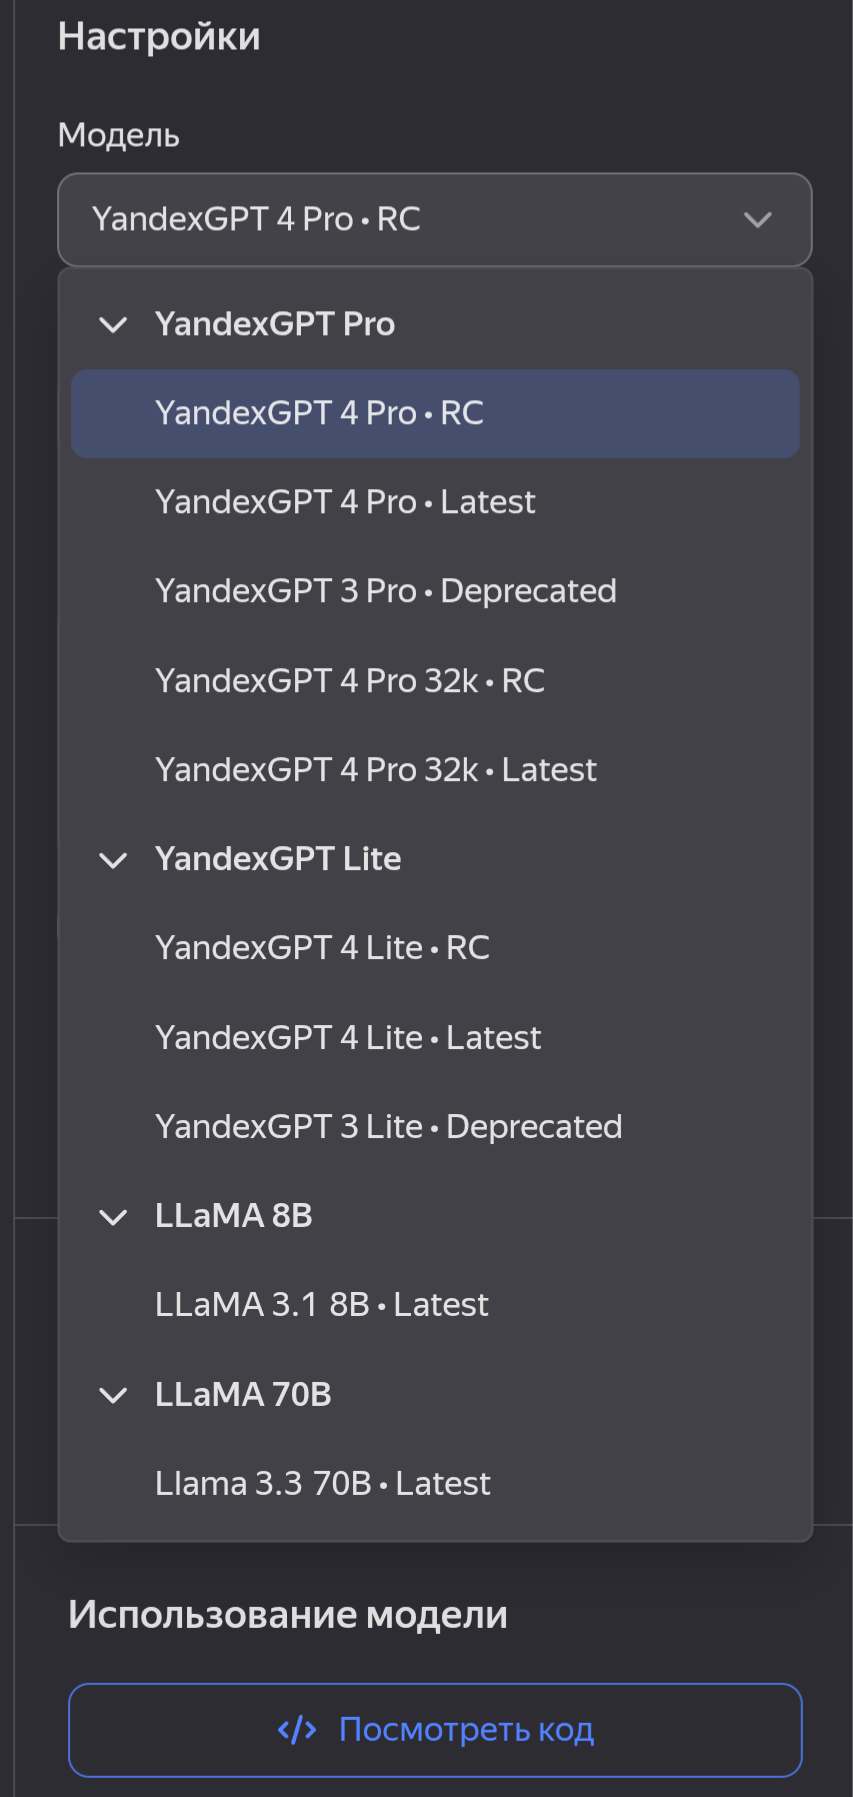Click the code brackets icon on Посмотреть код
Viewport: 853px width, 1797px height.
point(297,1730)
